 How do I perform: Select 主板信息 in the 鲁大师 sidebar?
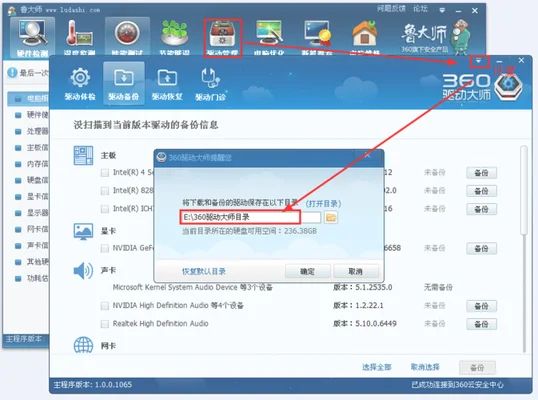(x=32, y=148)
